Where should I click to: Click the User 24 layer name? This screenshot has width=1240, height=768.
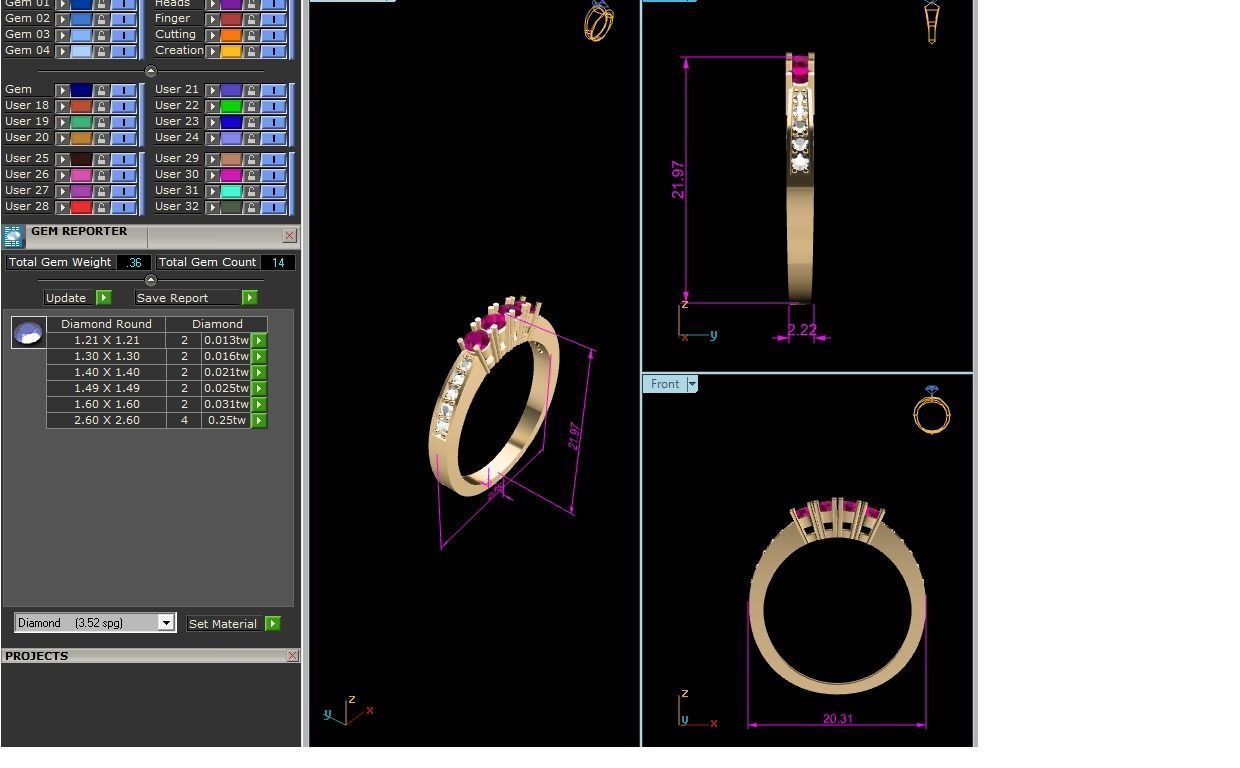click(177, 137)
